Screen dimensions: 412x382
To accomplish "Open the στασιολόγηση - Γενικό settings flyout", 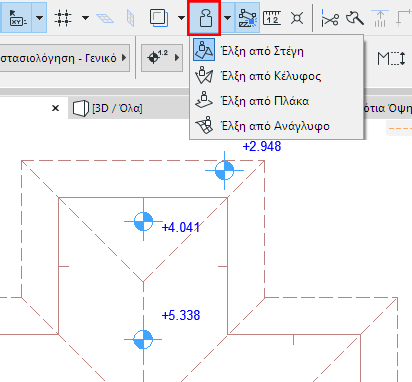I will pyautogui.click(x=64, y=58).
